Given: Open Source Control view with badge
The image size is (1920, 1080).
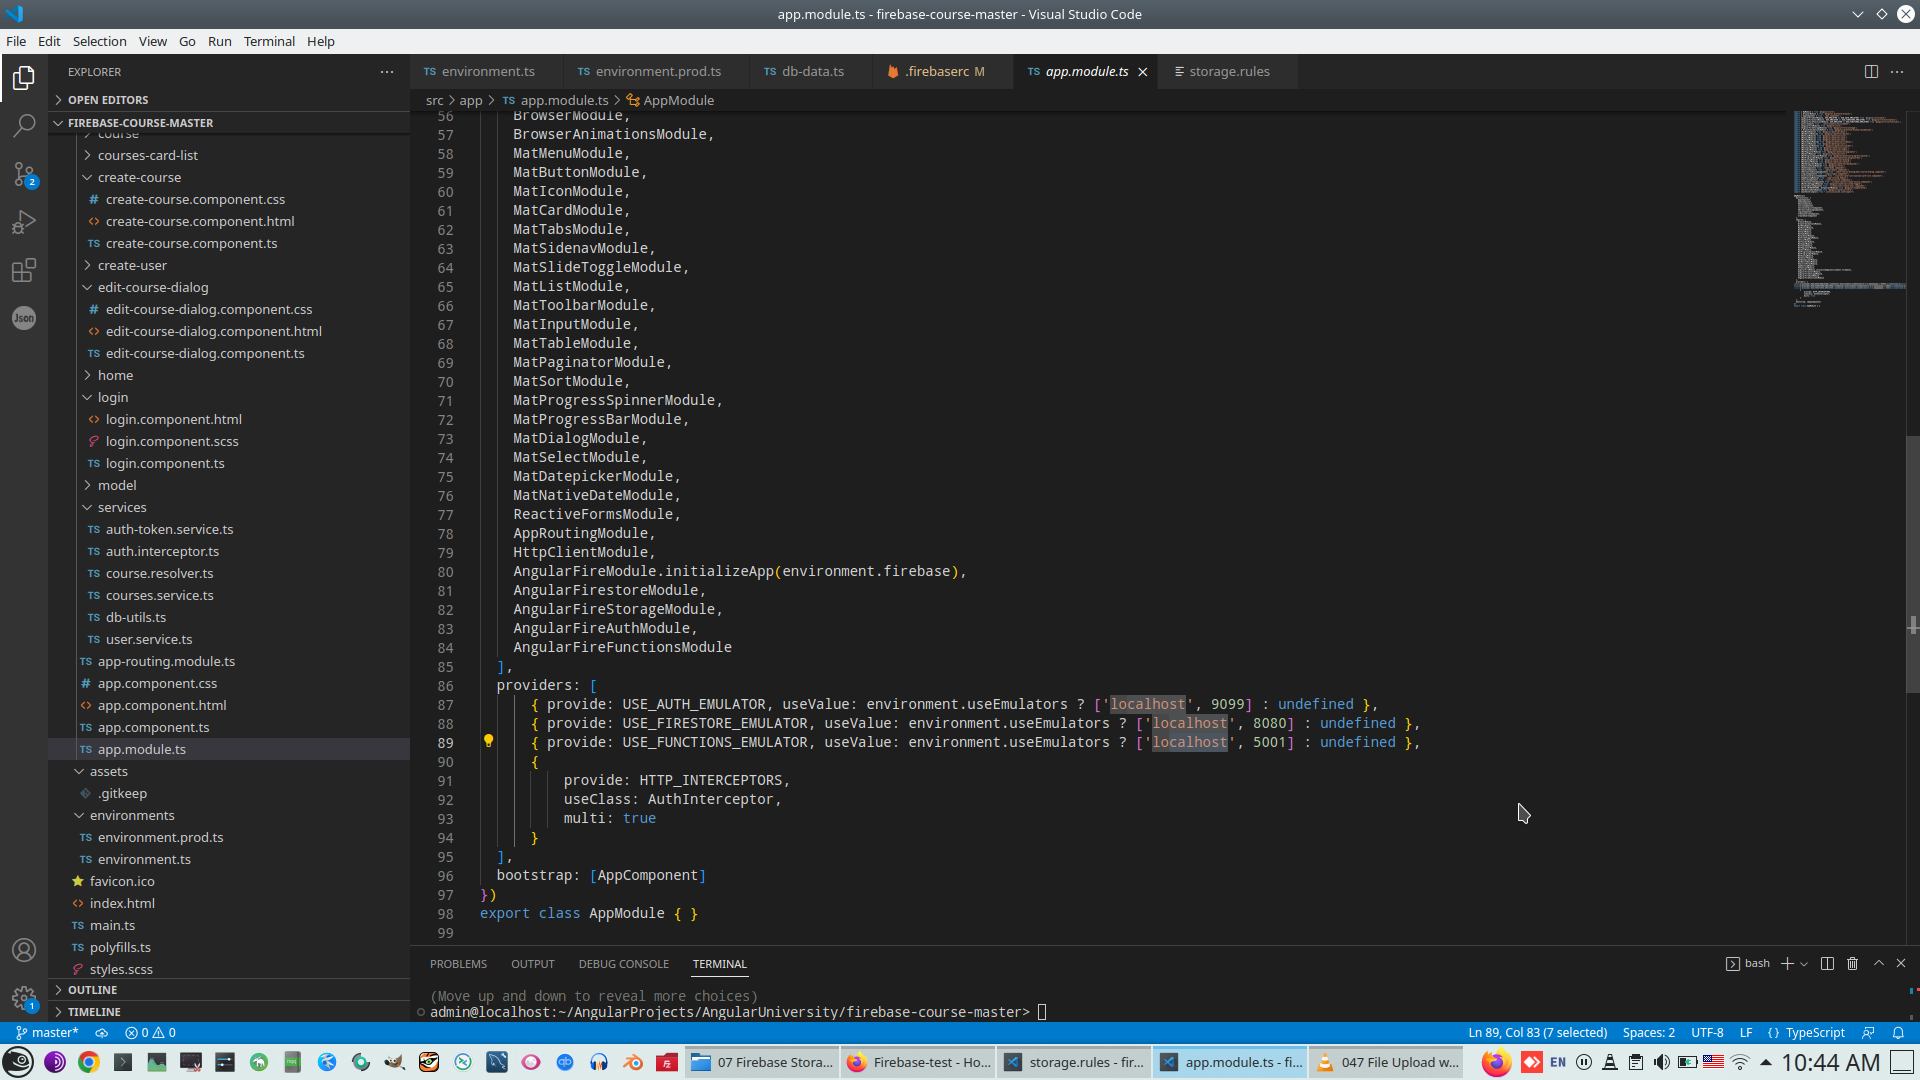Looking at the screenshot, I should (24, 174).
